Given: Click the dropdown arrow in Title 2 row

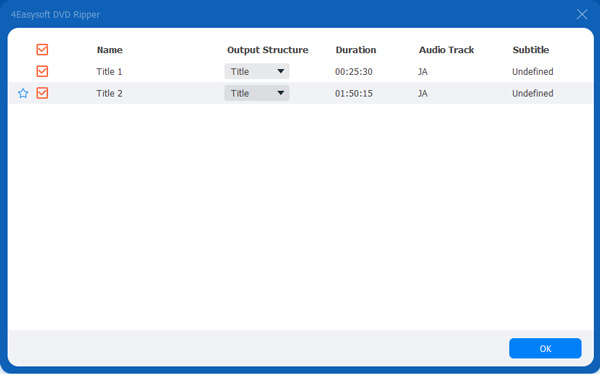Looking at the screenshot, I should click(280, 93).
